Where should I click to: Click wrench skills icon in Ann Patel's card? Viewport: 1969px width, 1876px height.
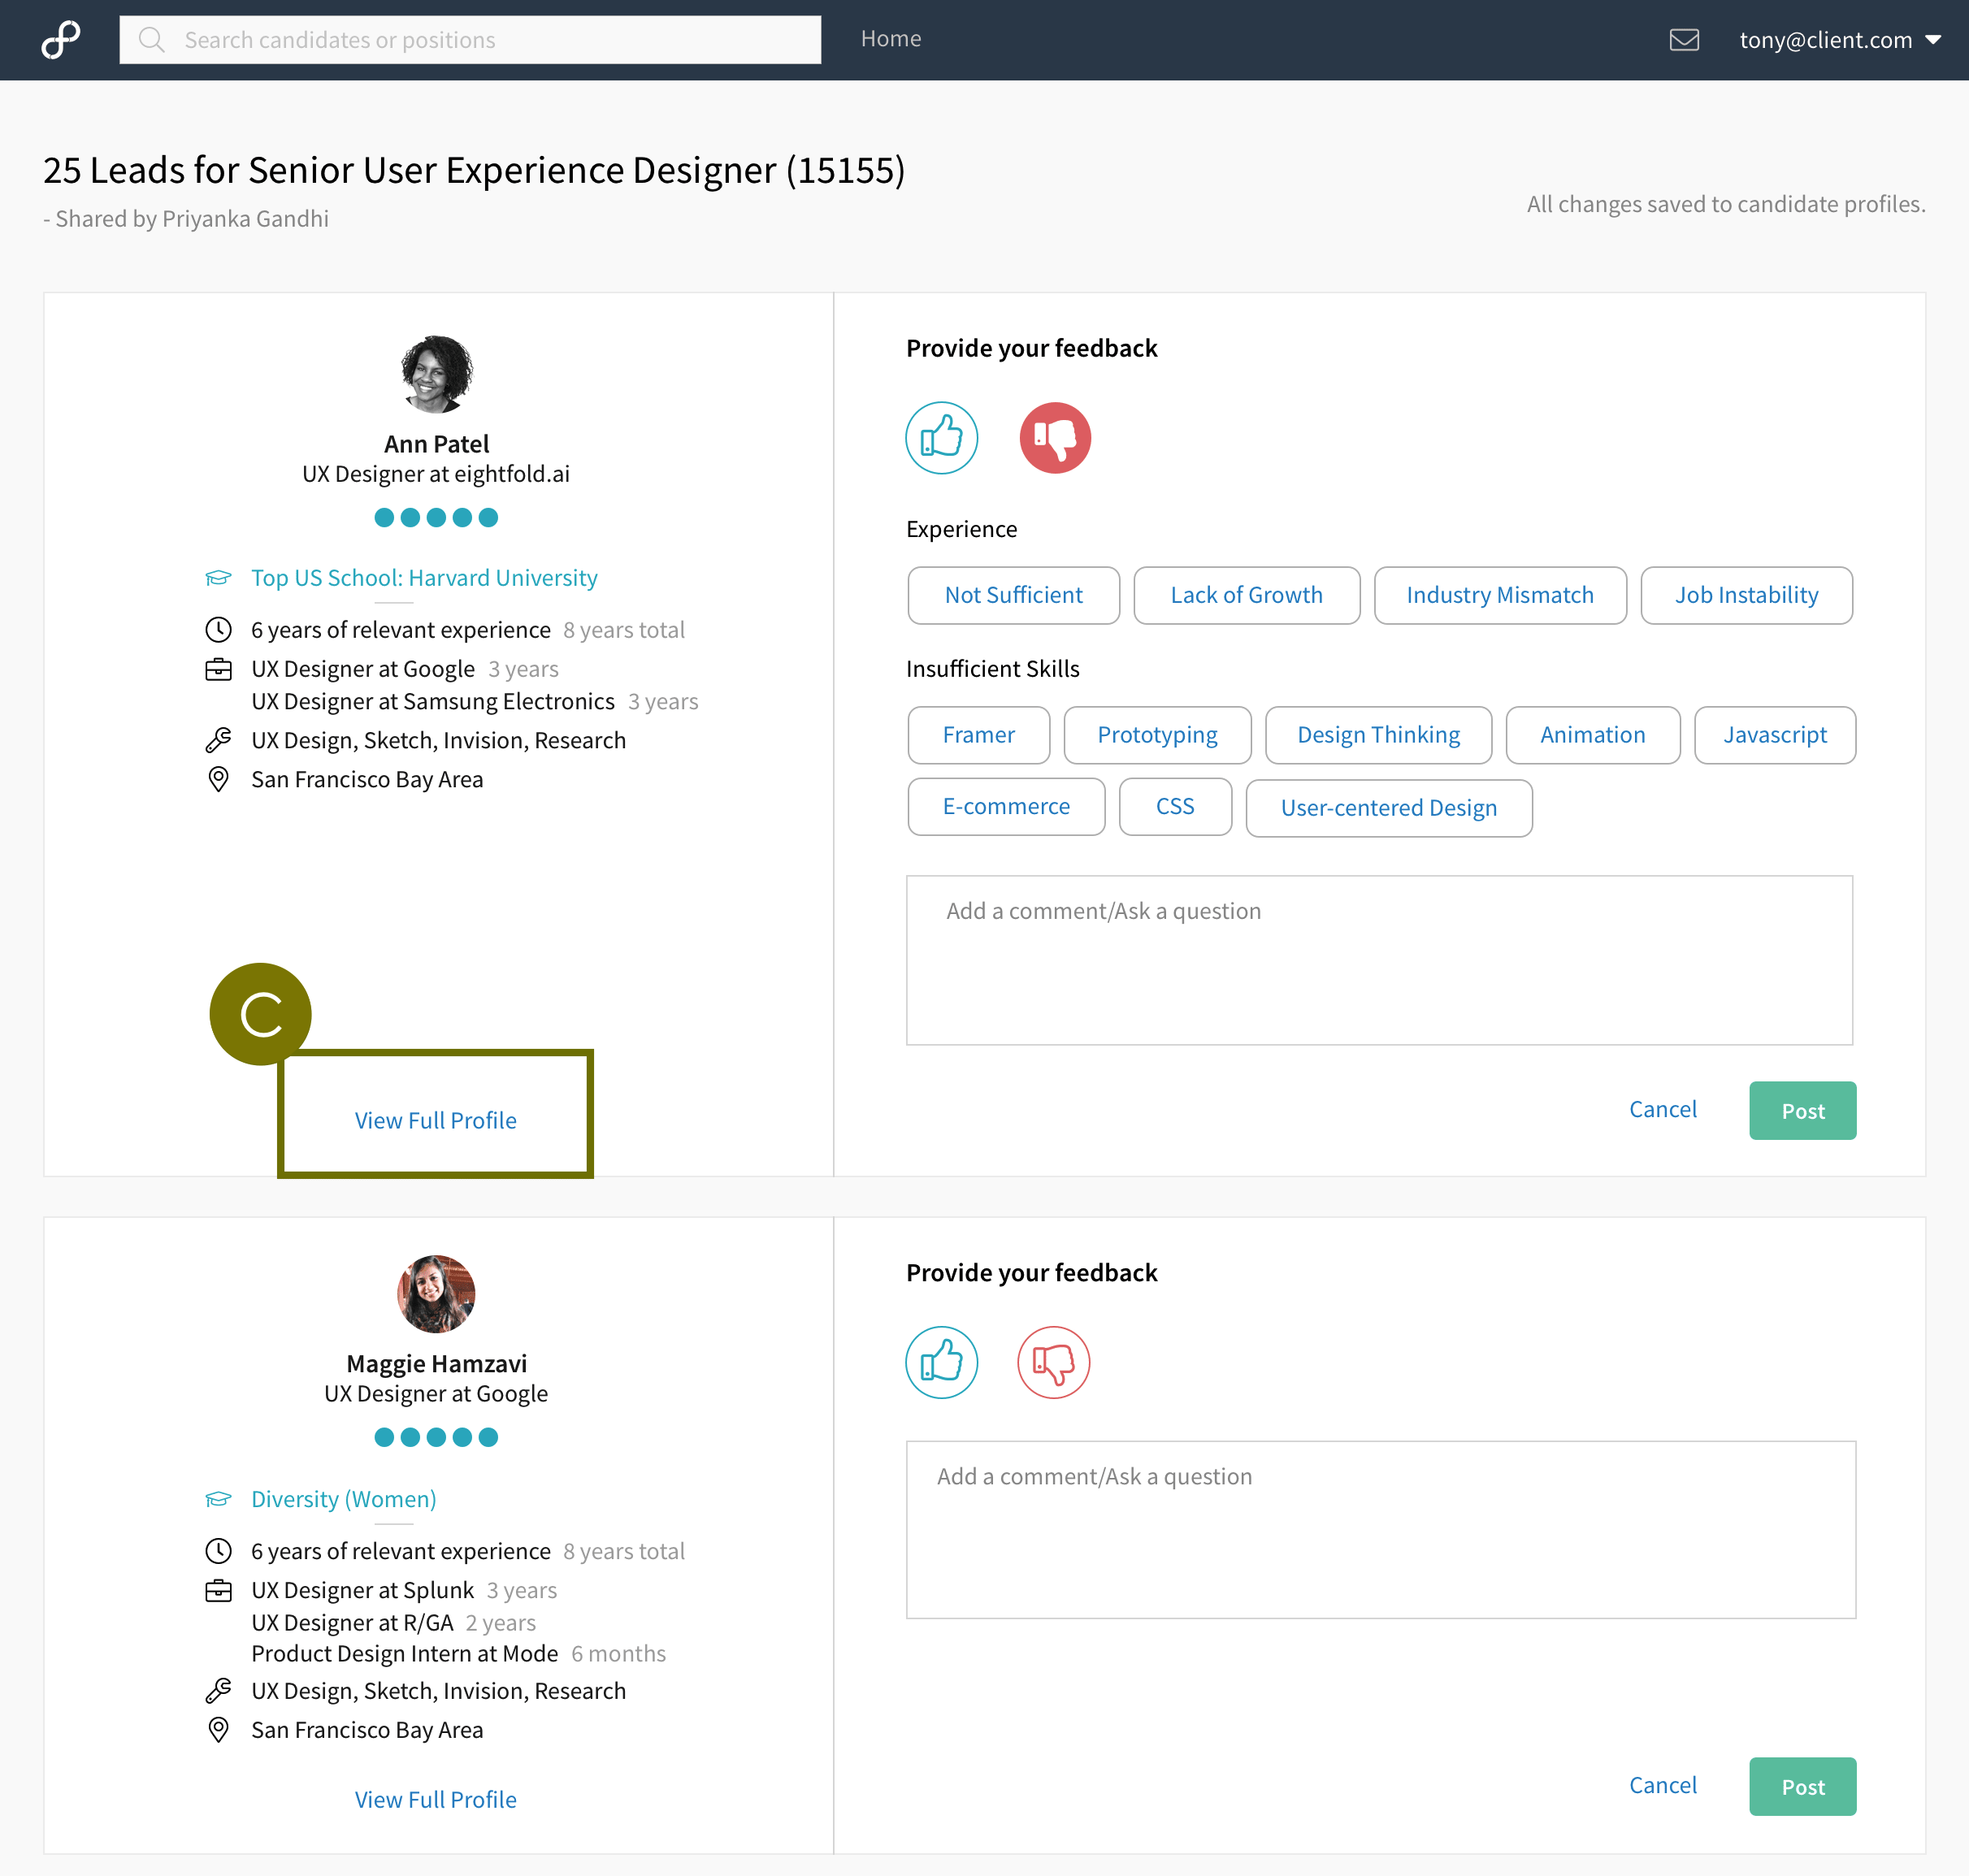[x=218, y=740]
